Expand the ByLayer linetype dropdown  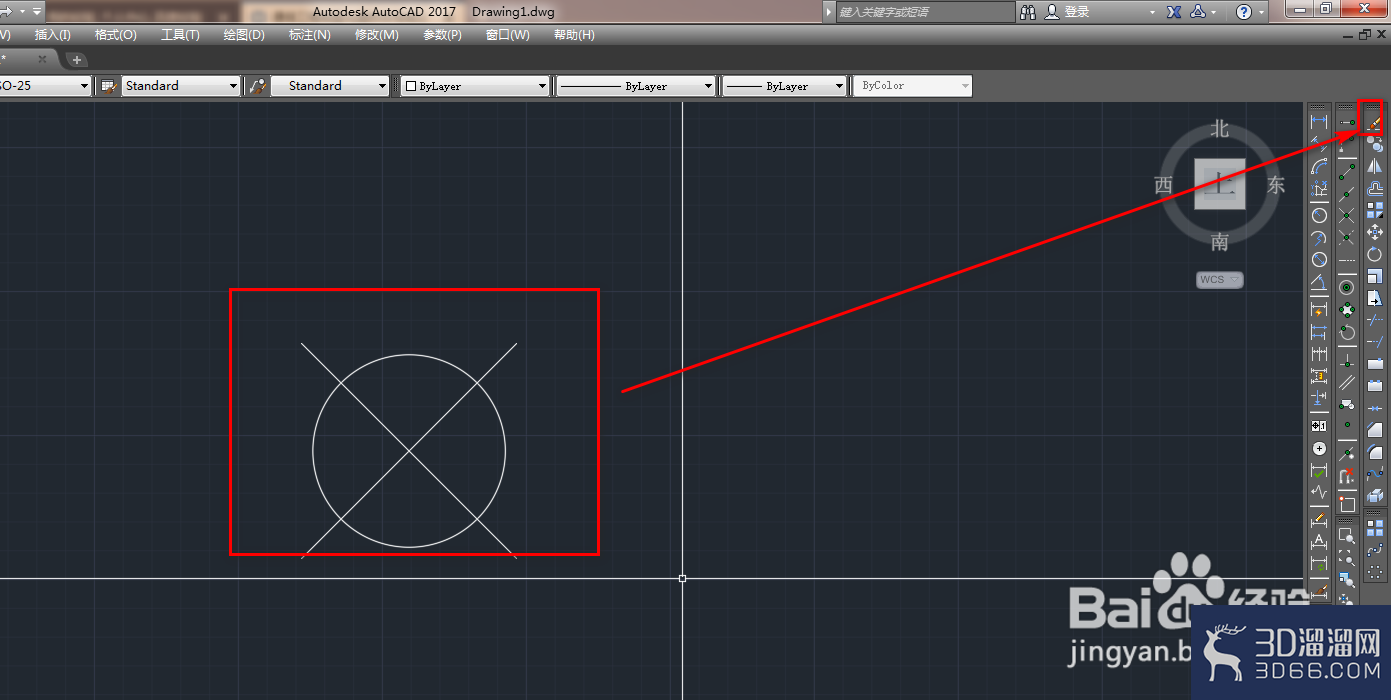click(636, 86)
